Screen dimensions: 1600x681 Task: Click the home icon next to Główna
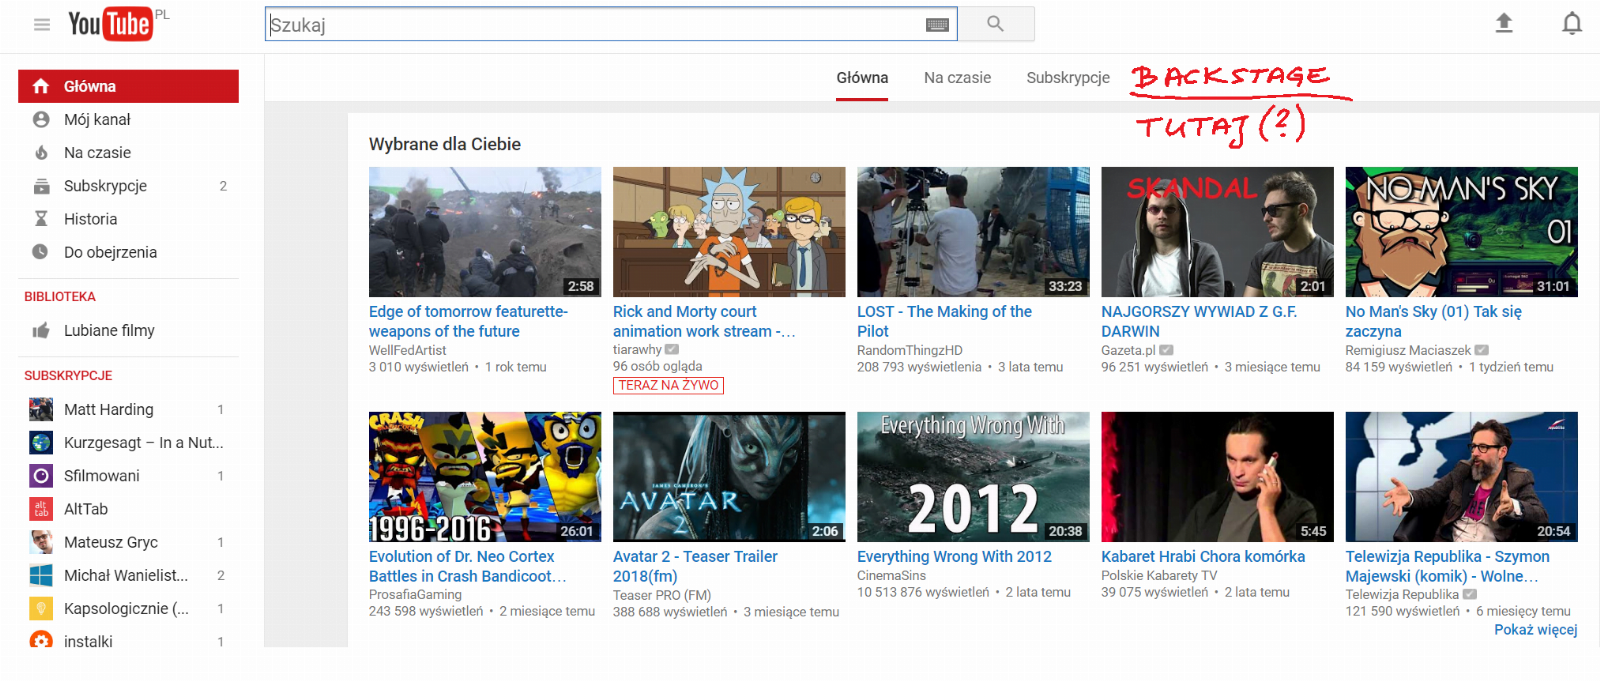click(41, 86)
